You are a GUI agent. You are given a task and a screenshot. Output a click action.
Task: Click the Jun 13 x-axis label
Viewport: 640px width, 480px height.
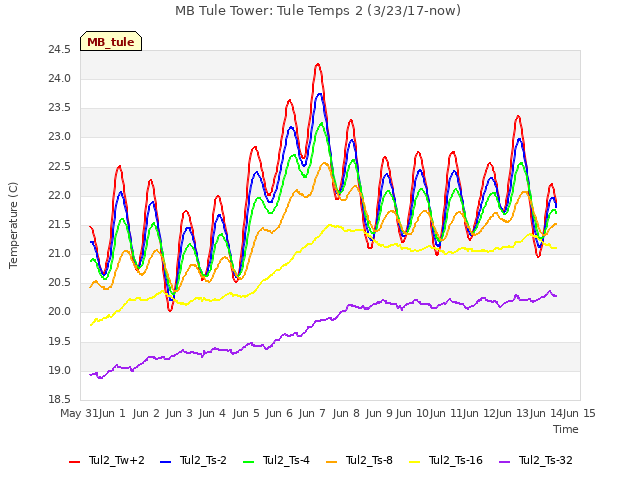(512, 413)
